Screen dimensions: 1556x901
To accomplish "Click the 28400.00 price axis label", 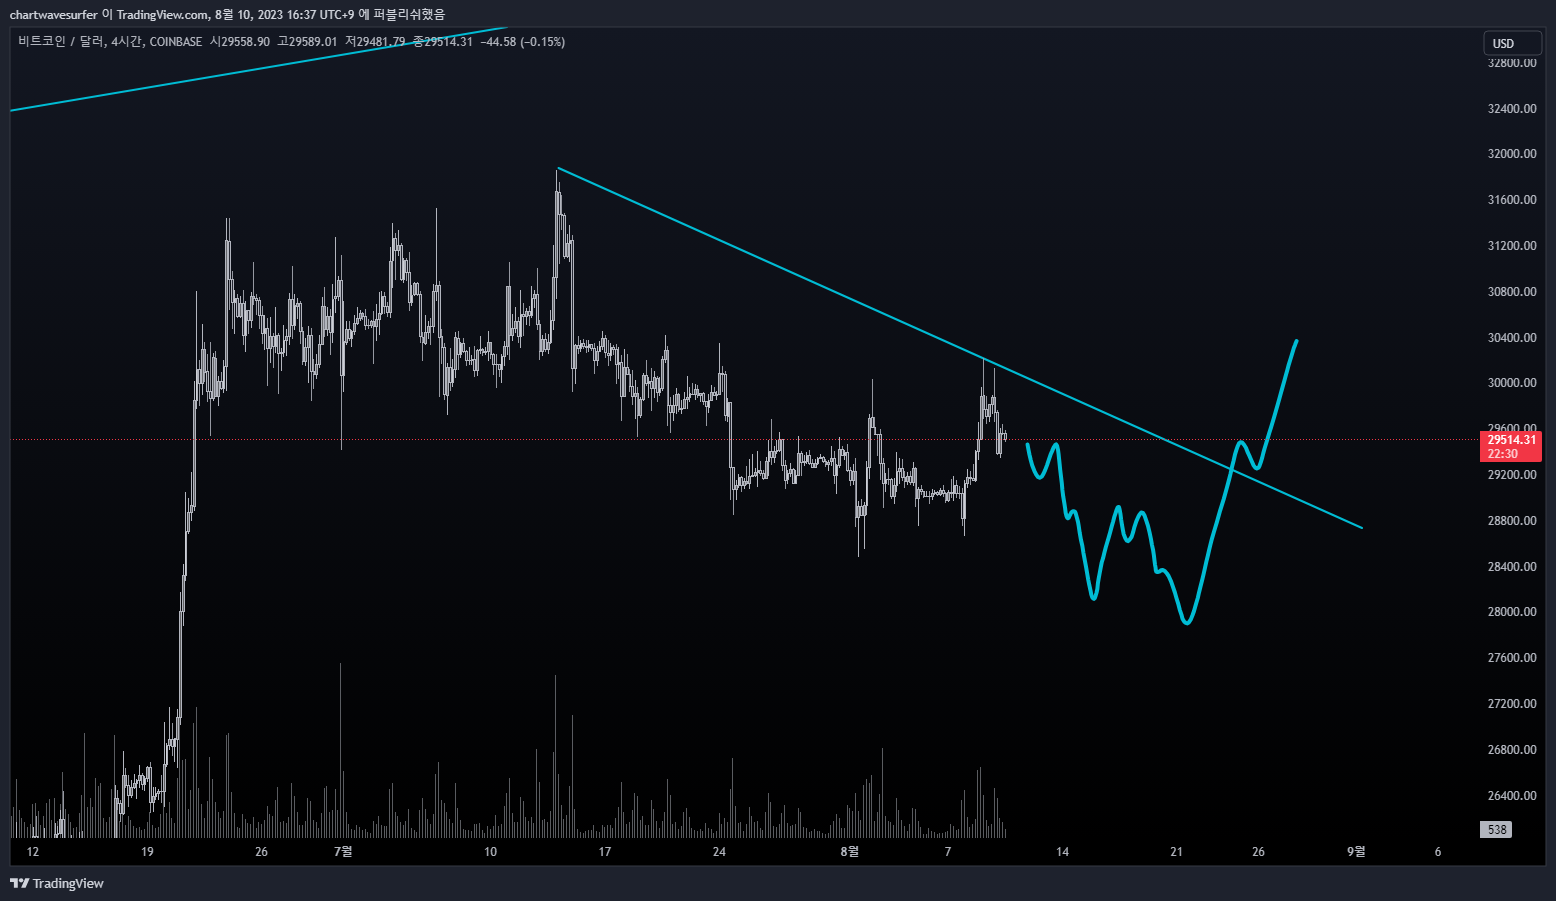I will pos(1512,567).
